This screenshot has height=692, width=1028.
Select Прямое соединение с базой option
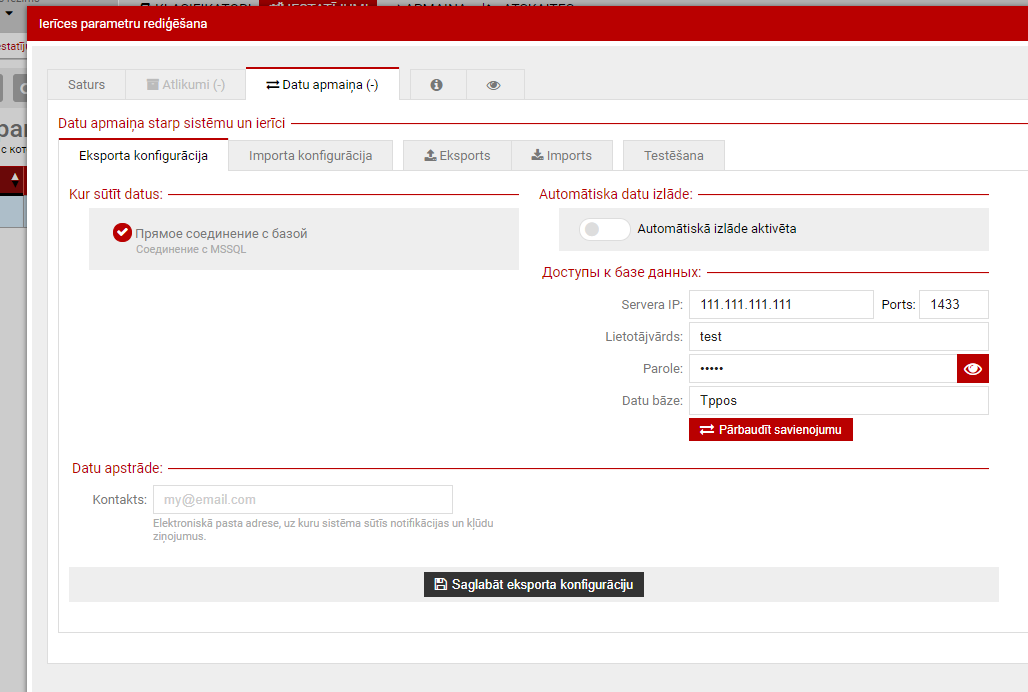tap(123, 233)
